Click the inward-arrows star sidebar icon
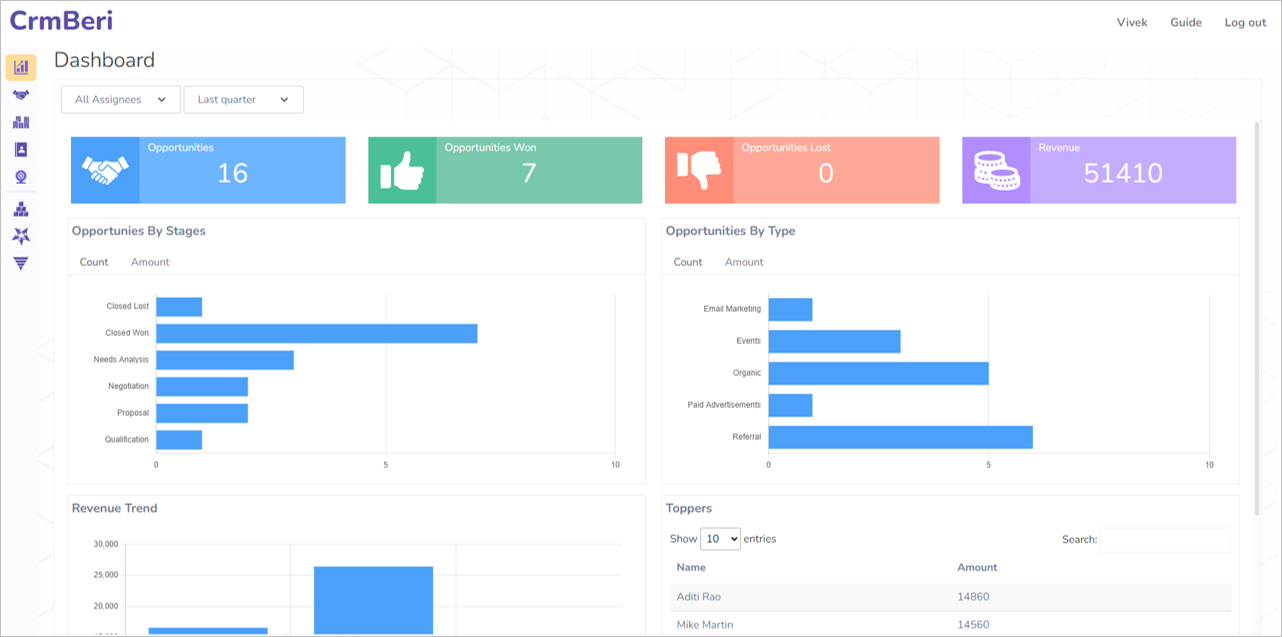 [x=21, y=235]
